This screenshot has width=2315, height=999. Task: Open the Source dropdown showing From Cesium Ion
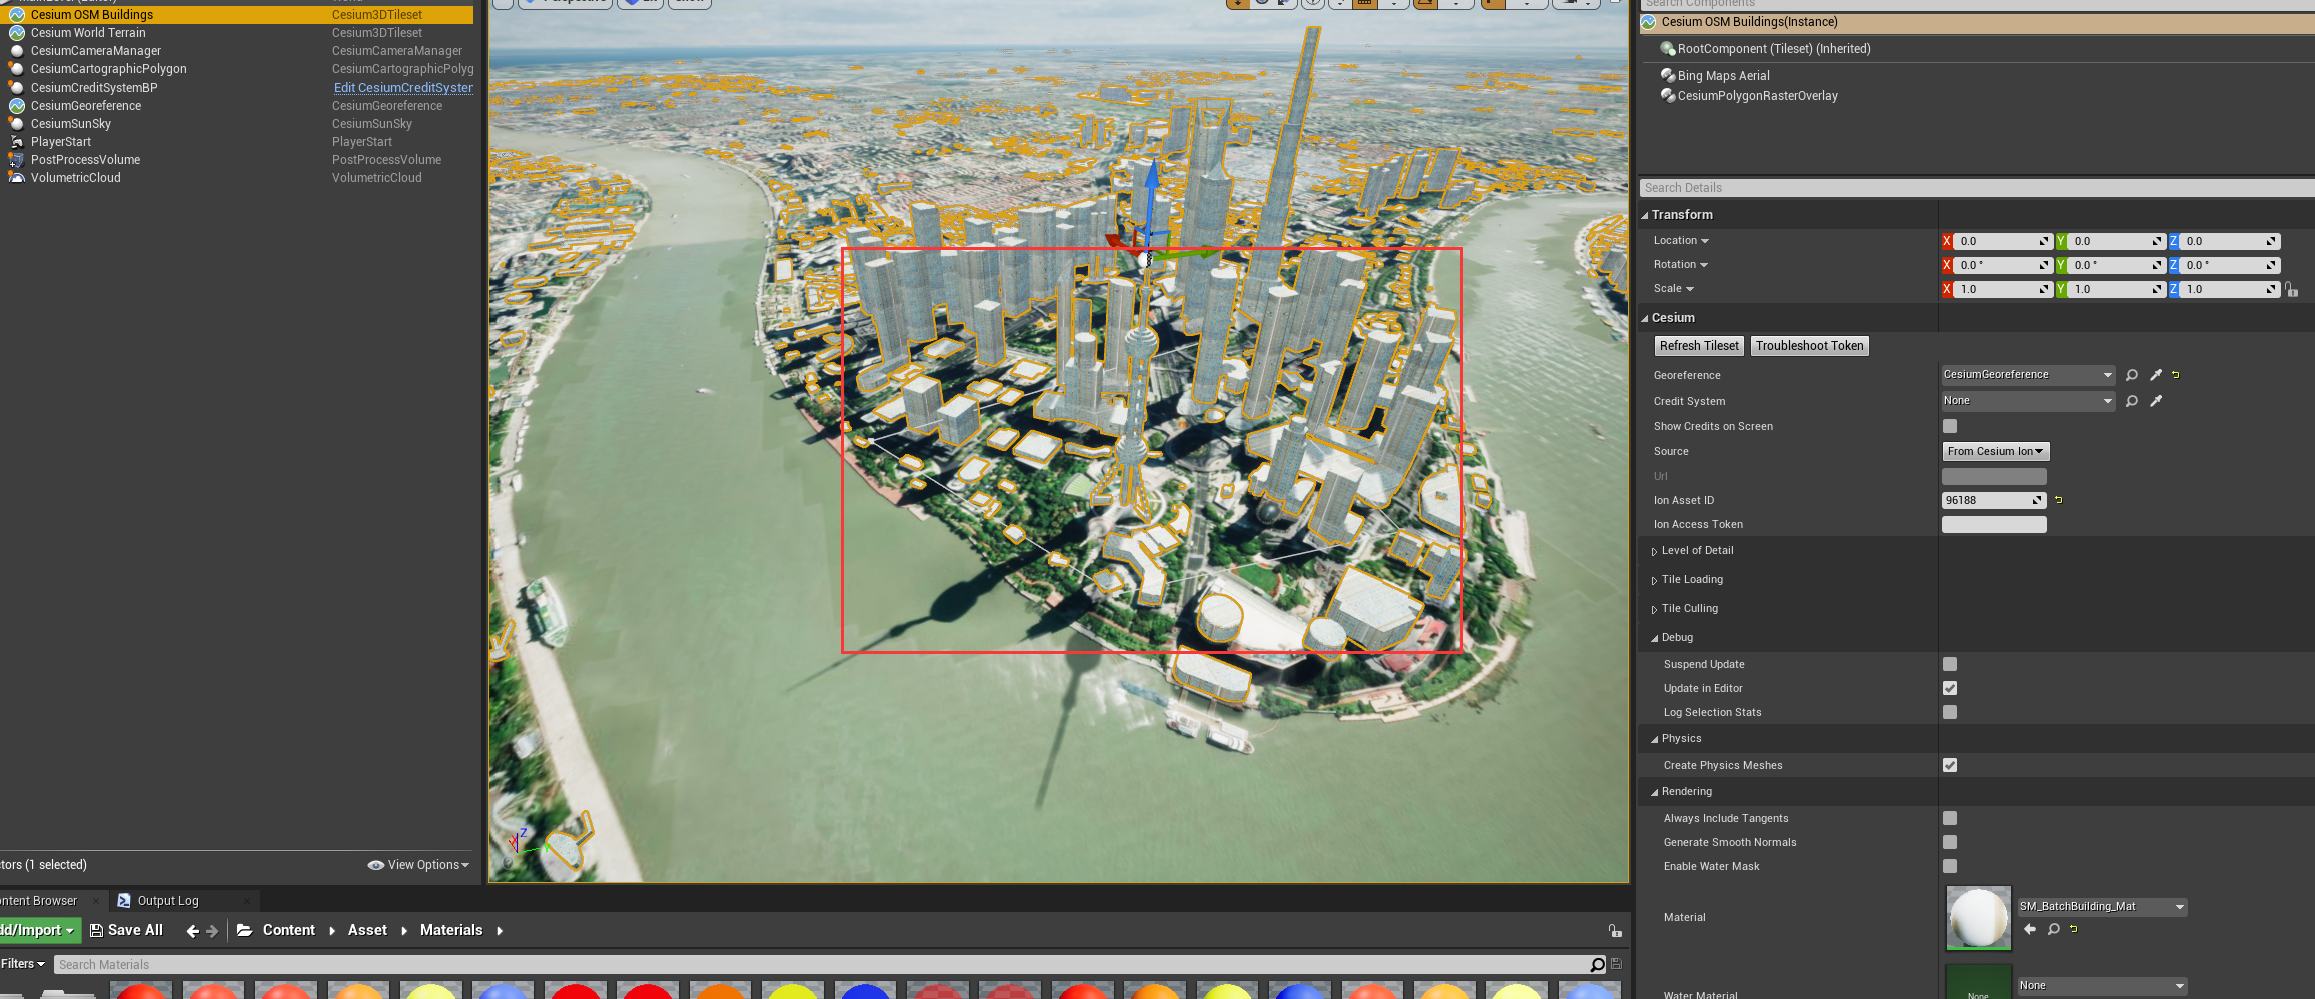coord(1995,451)
